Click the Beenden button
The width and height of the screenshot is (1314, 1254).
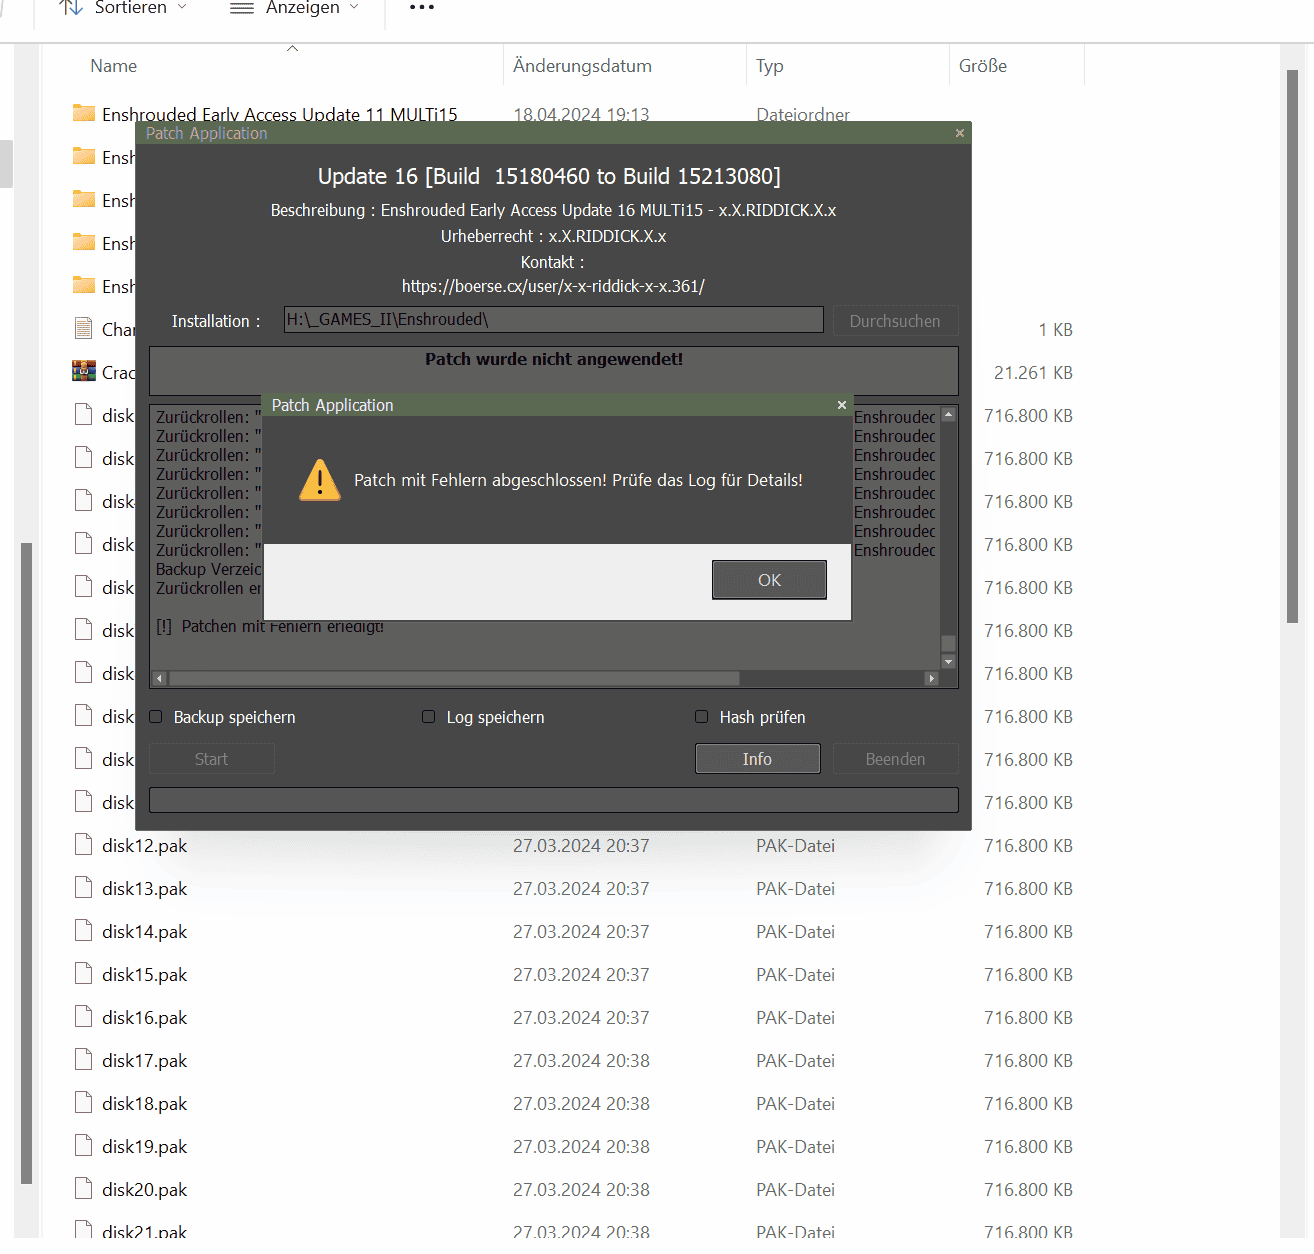coord(895,759)
